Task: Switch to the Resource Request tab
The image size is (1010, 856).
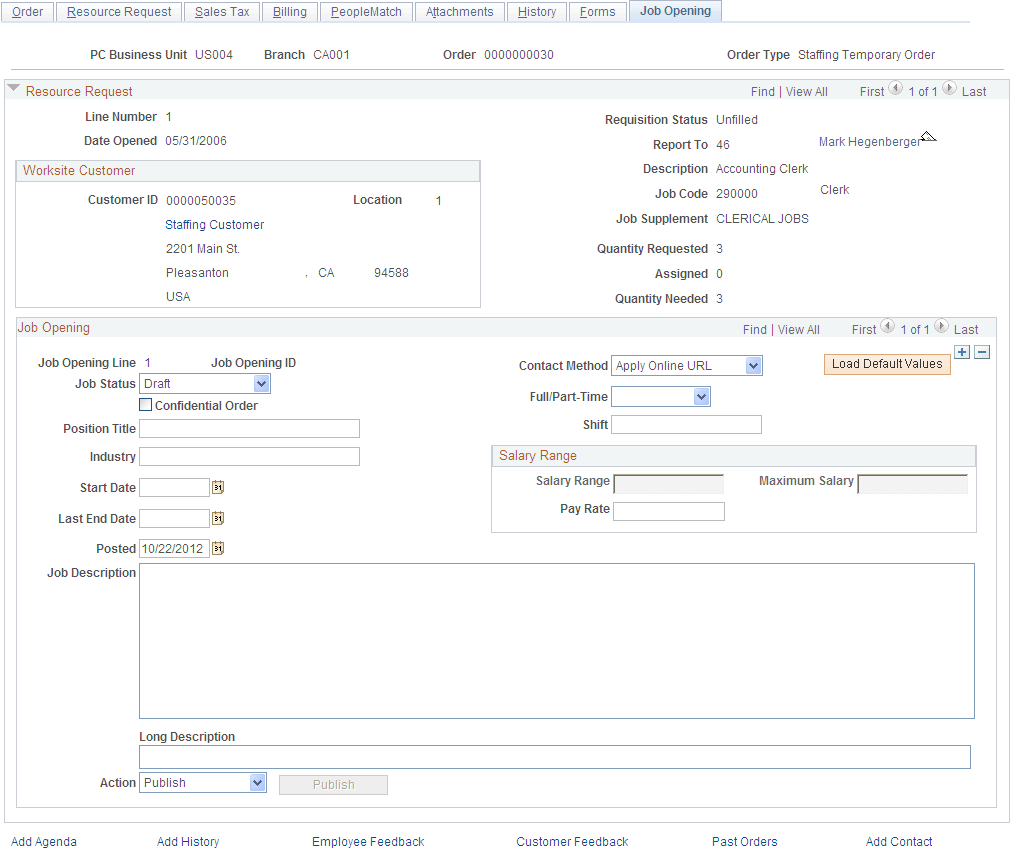Action: (119, 12)
